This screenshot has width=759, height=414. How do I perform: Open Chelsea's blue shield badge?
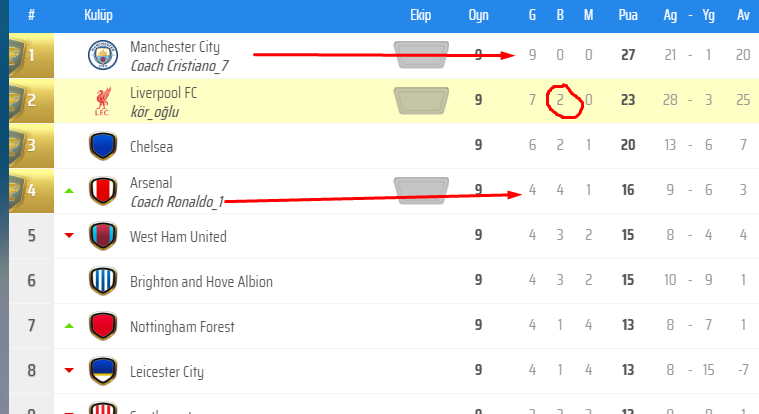[103, 145]
